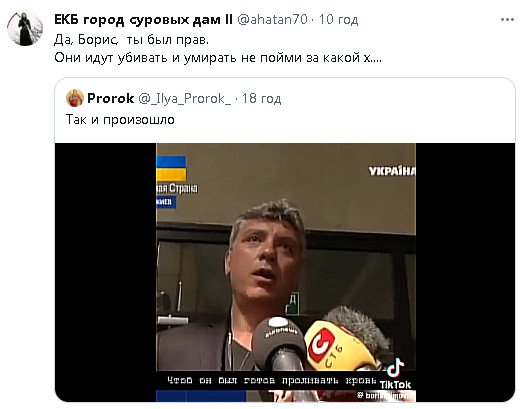The image size is (522, 409).
Task: Click the TikTok logo watermark on the video
Action: 396,374
